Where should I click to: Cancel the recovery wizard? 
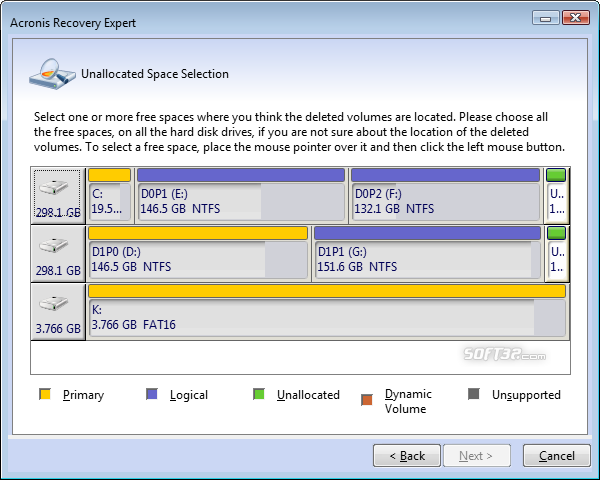tap(556, 456)
